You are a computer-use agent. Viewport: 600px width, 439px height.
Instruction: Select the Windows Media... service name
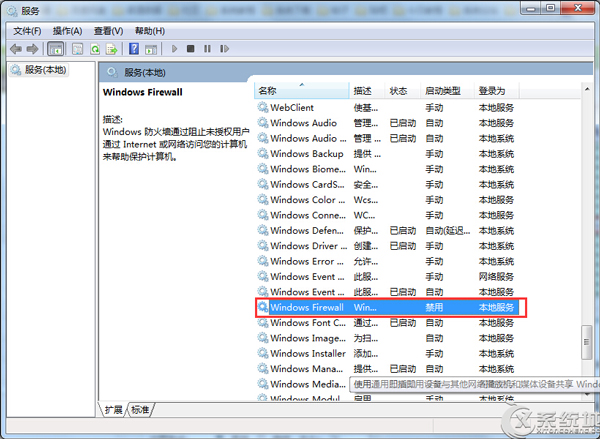pyautogui.click(x=308, y=384)
